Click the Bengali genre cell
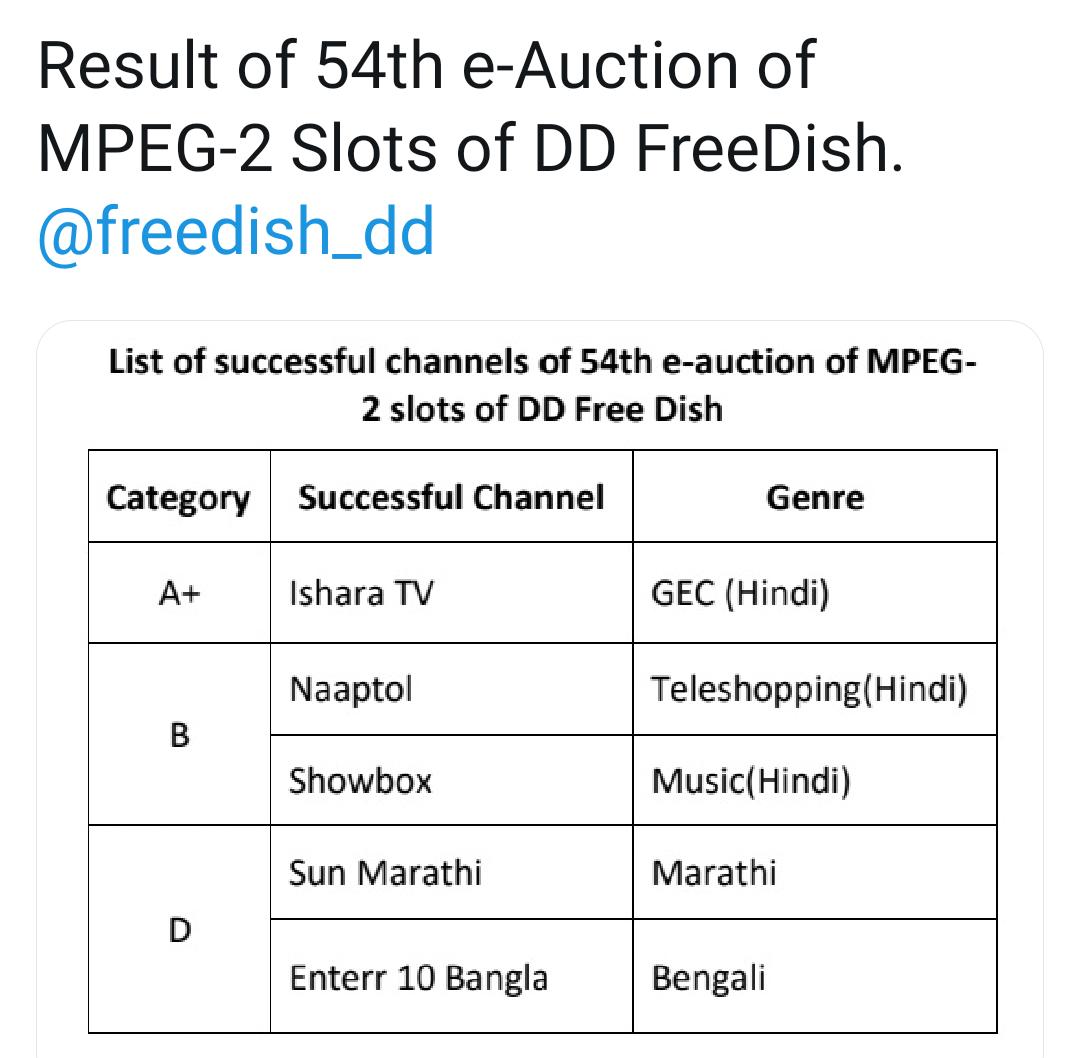This screenshot has height=1058, width=1080. pyautogui.click(x=815, y=976)
